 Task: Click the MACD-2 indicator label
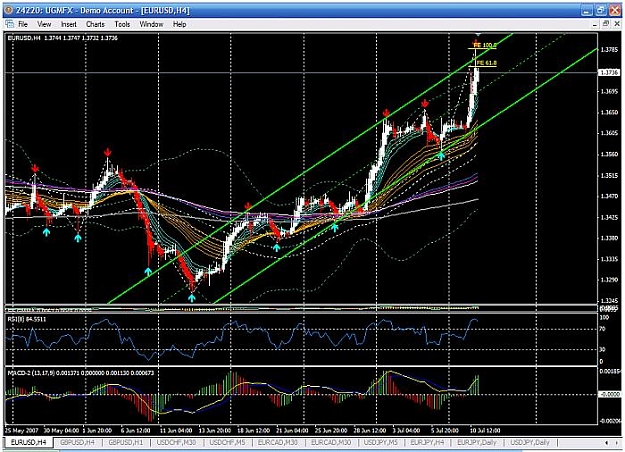[x=81, y=373]
